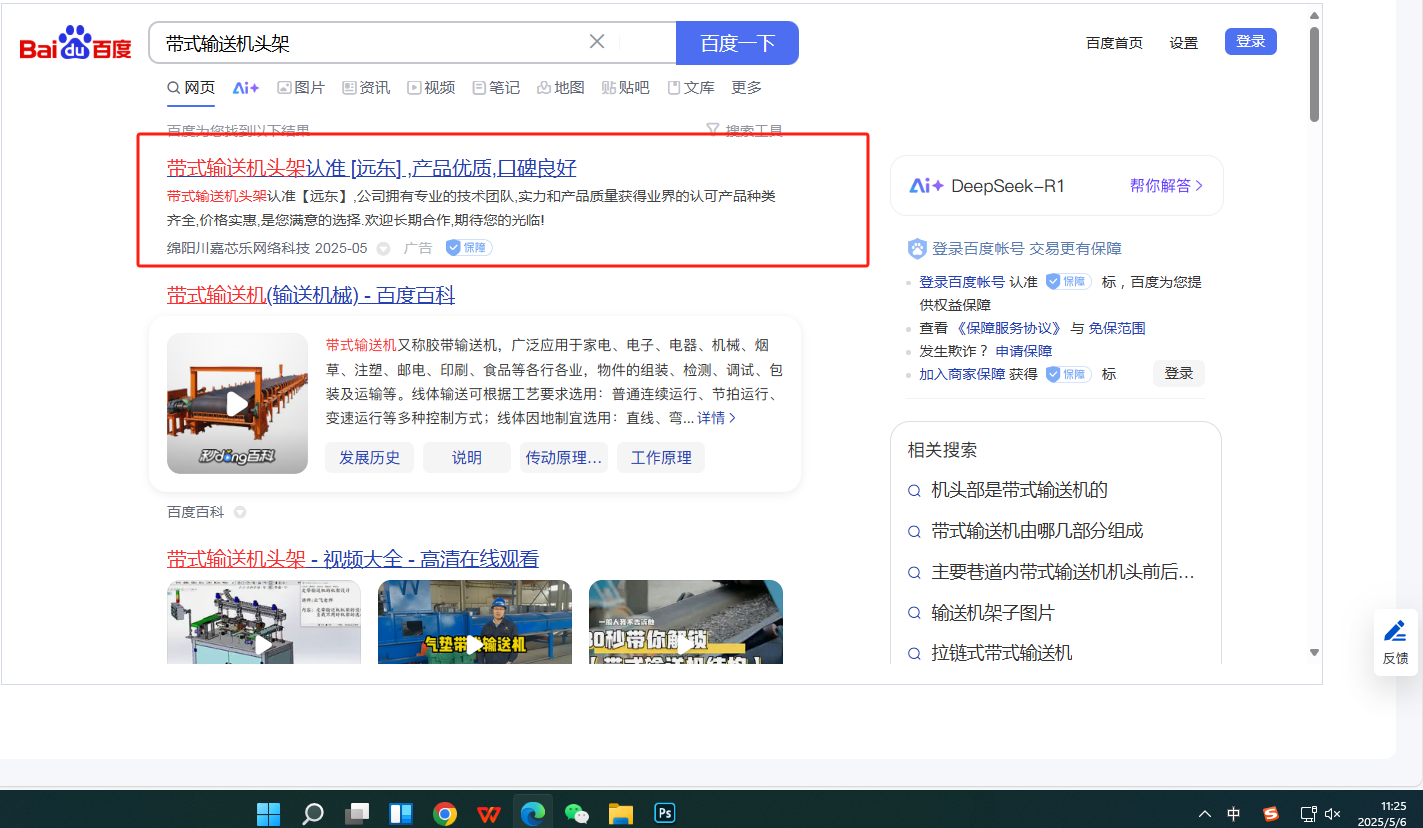Open the Widgets taskbar icon
The height and width of the screenshot is (828, 1423).
pyautogui.click(x=401, y=813)
